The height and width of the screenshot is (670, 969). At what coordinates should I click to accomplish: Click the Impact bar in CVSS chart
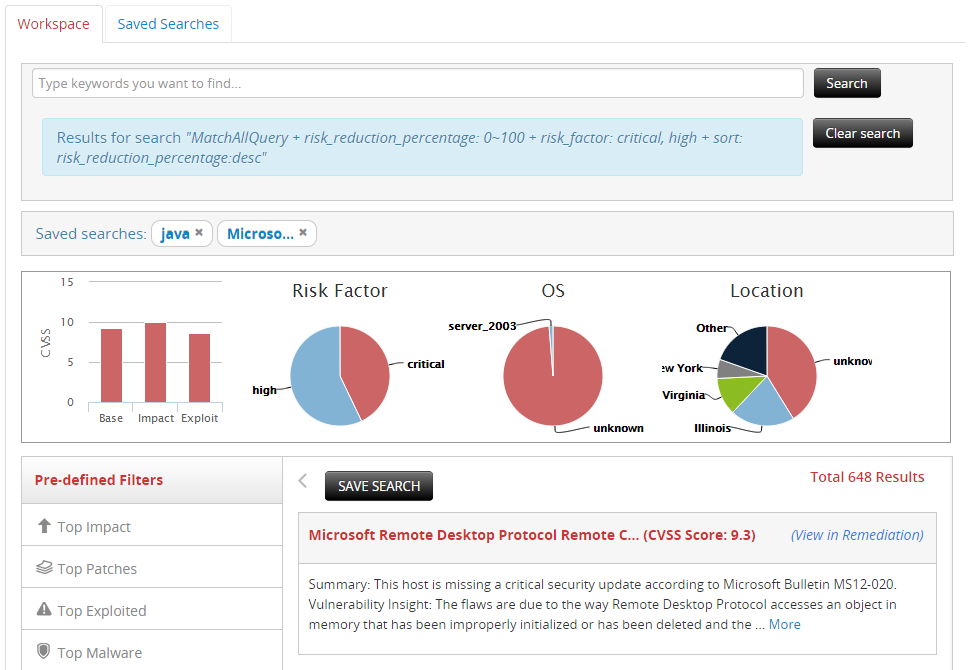click(x=156, y=363)
